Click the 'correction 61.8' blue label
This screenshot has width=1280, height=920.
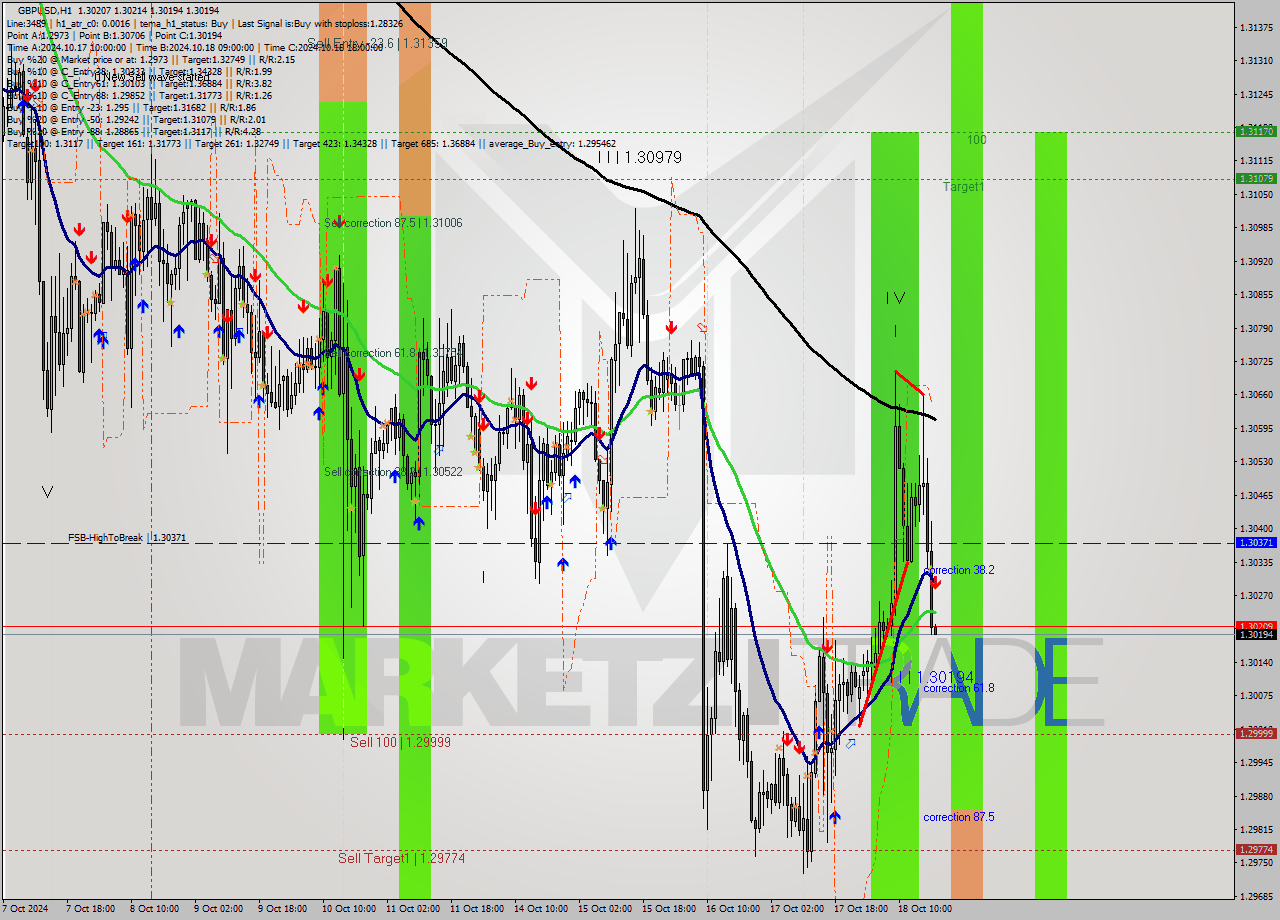click(x=959, y=688)
